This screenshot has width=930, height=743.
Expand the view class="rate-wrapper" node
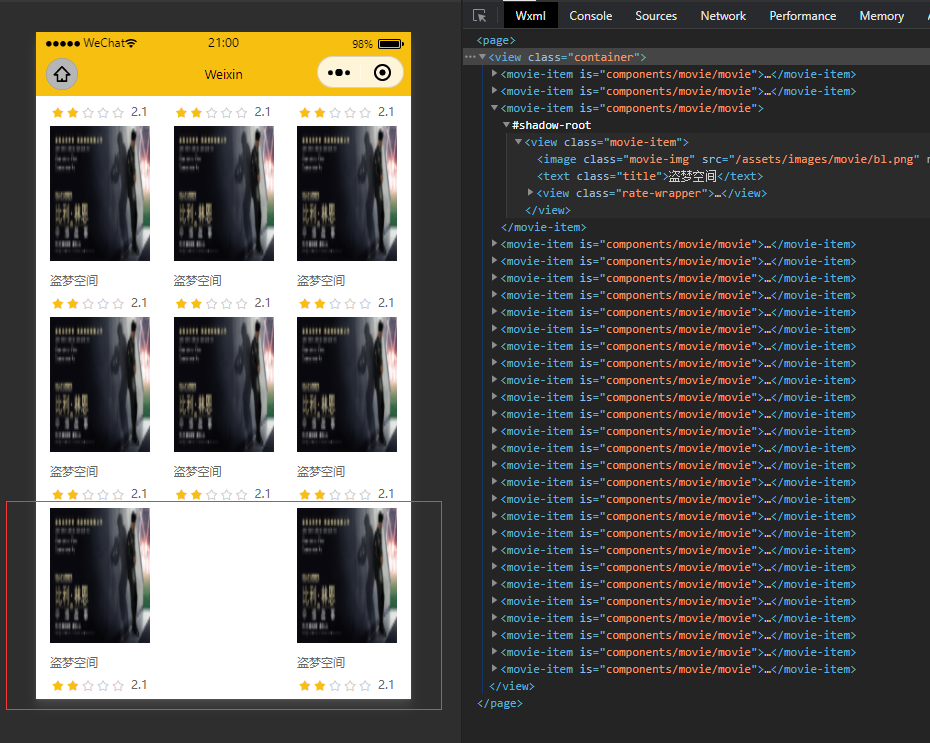(x=530, y=193)
